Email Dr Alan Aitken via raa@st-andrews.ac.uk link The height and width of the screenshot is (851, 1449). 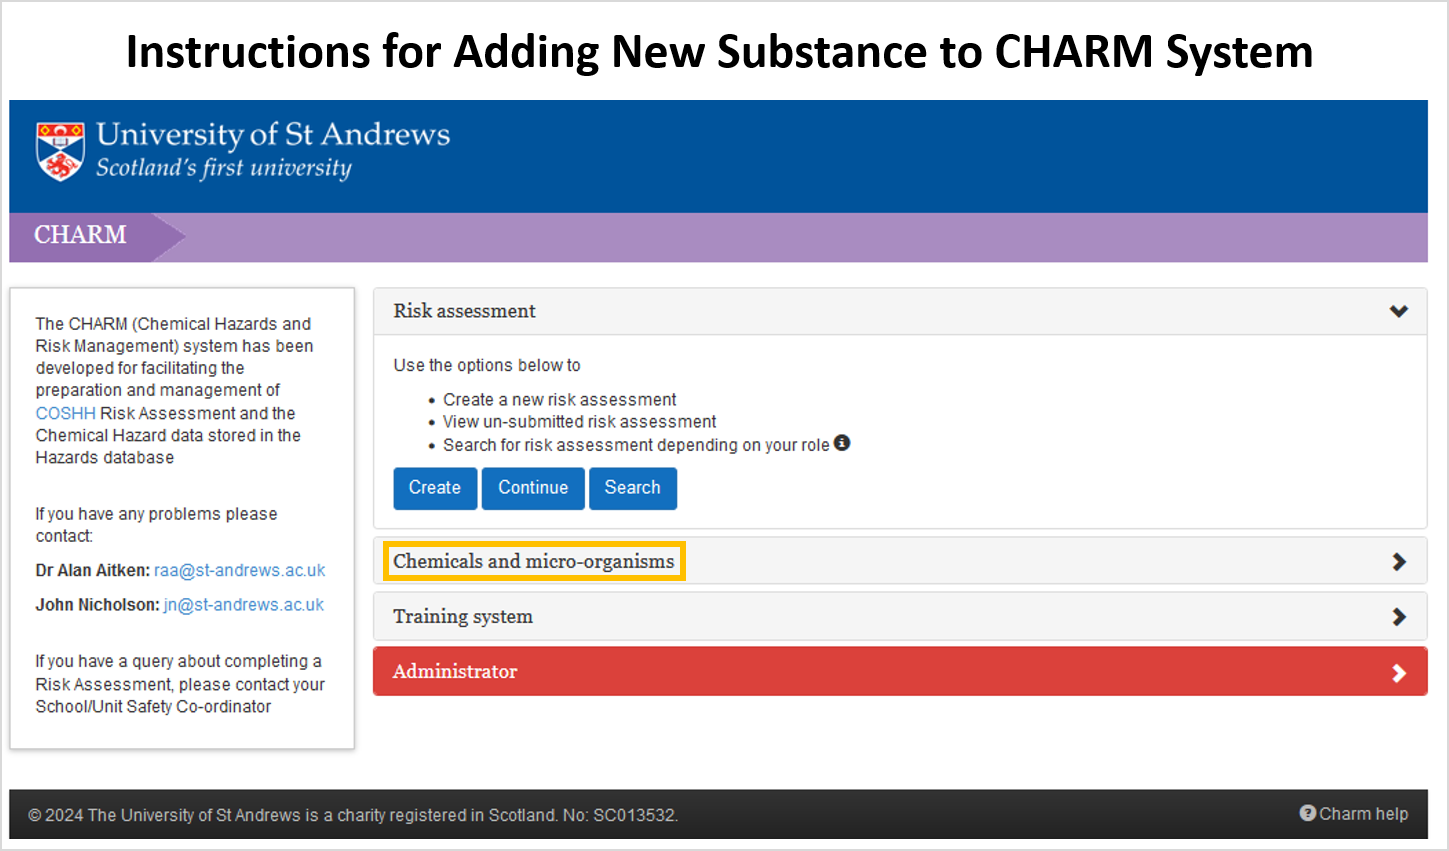(x=239, y=570)
